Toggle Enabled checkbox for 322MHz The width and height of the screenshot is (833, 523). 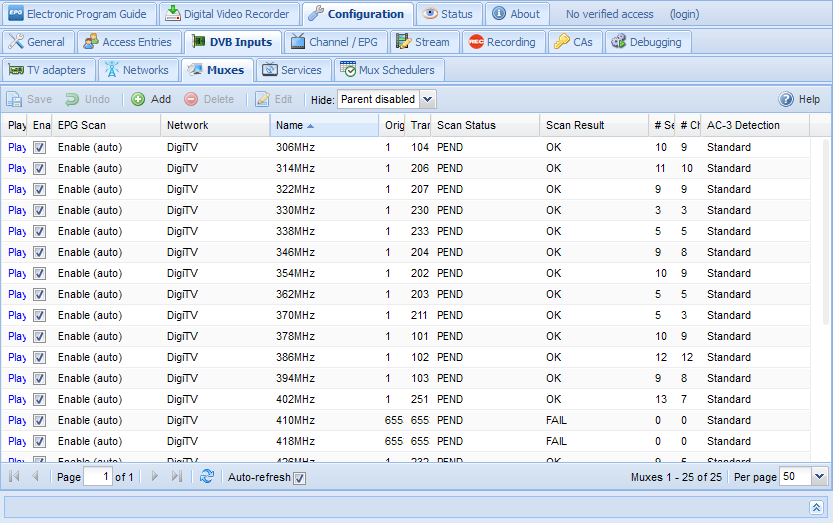coord(39,189)
